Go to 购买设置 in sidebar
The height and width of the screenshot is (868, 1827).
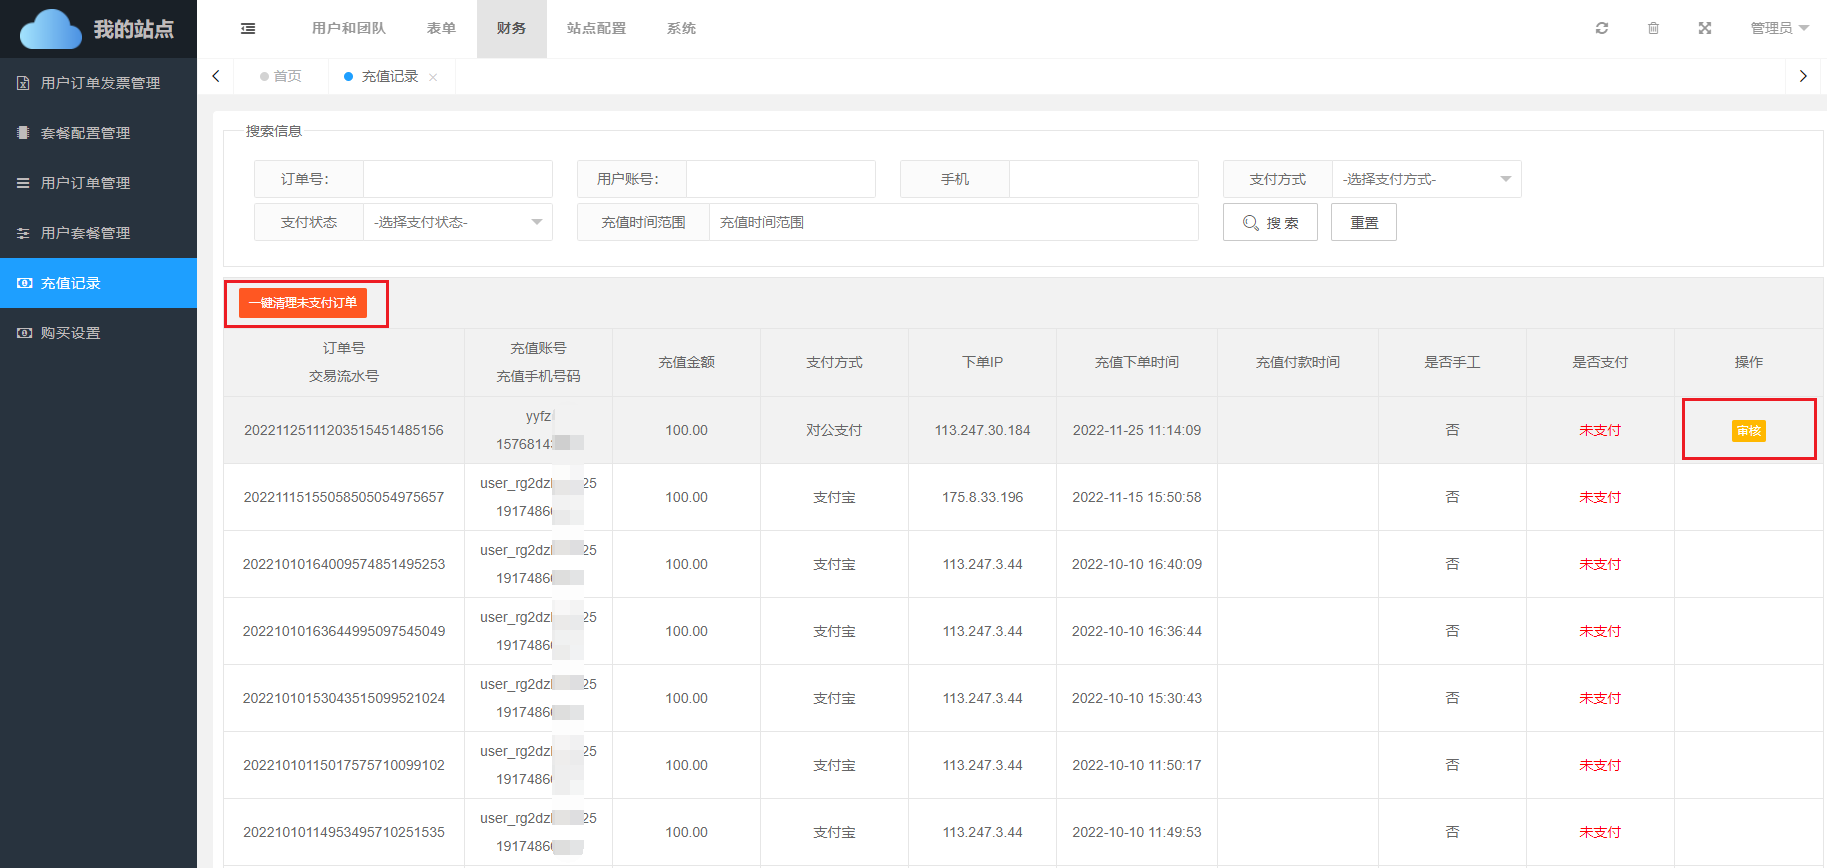[x=70, y=333]
